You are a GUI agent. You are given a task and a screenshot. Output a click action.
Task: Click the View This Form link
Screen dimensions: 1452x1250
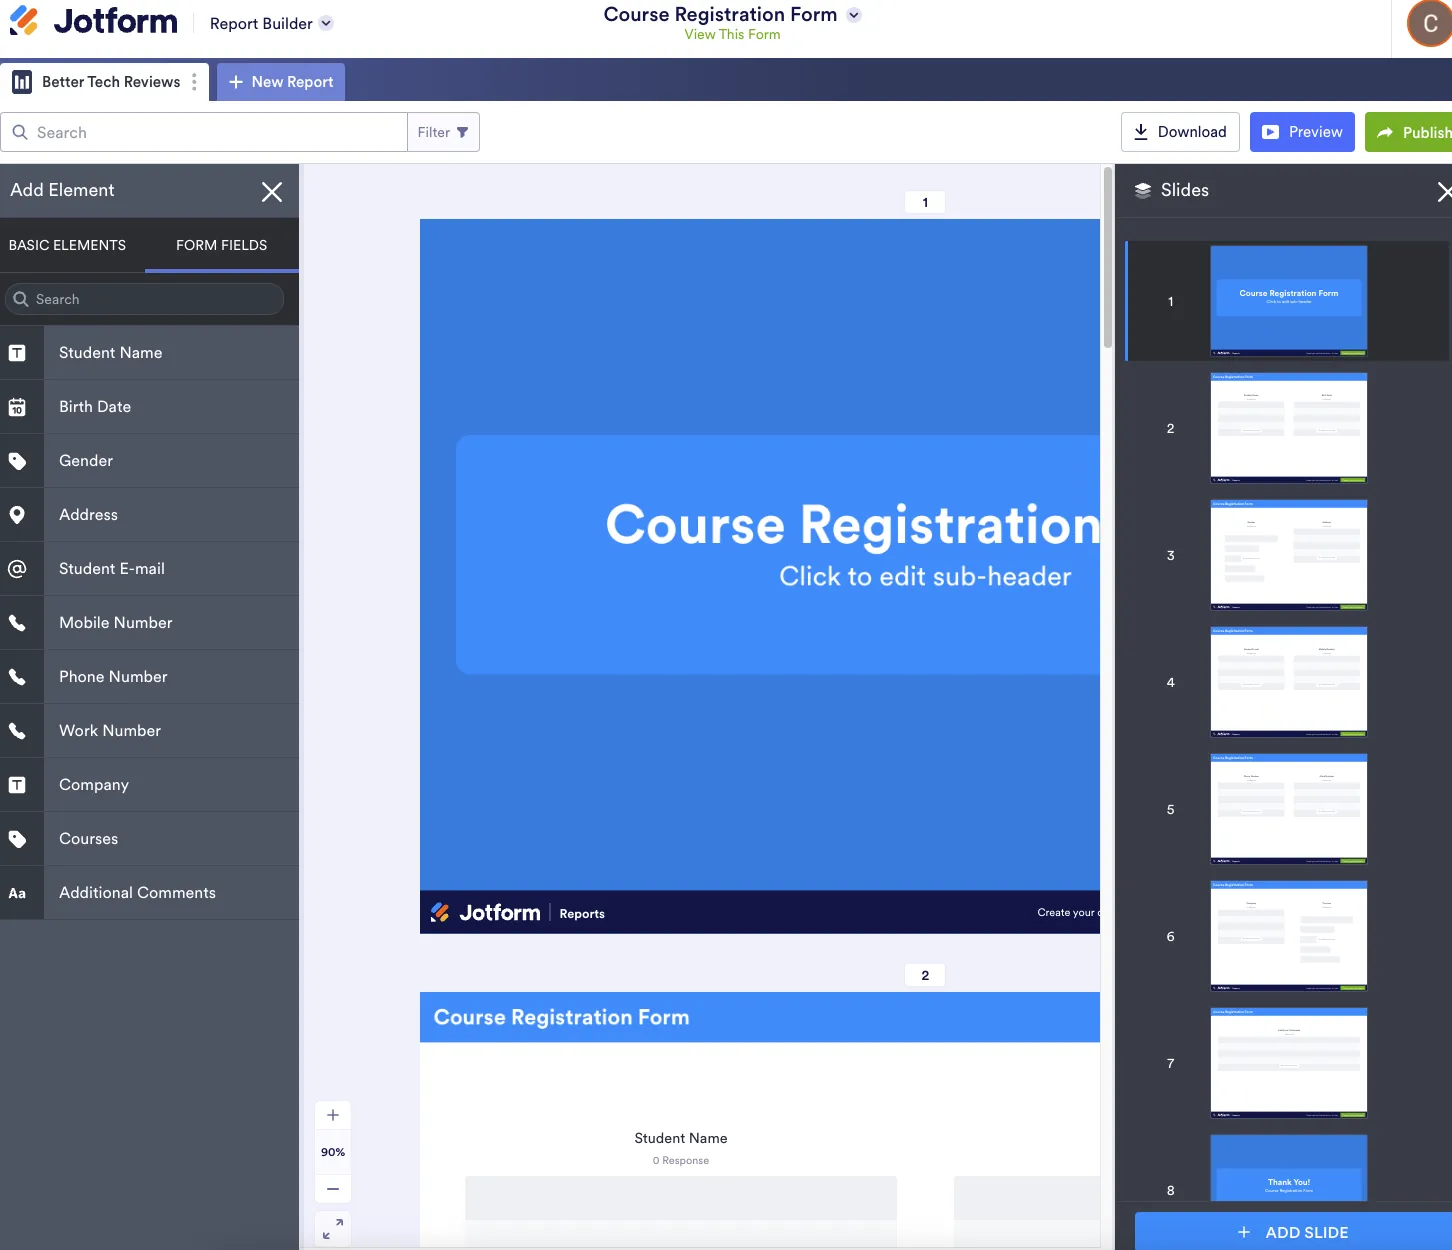point(732,34)
